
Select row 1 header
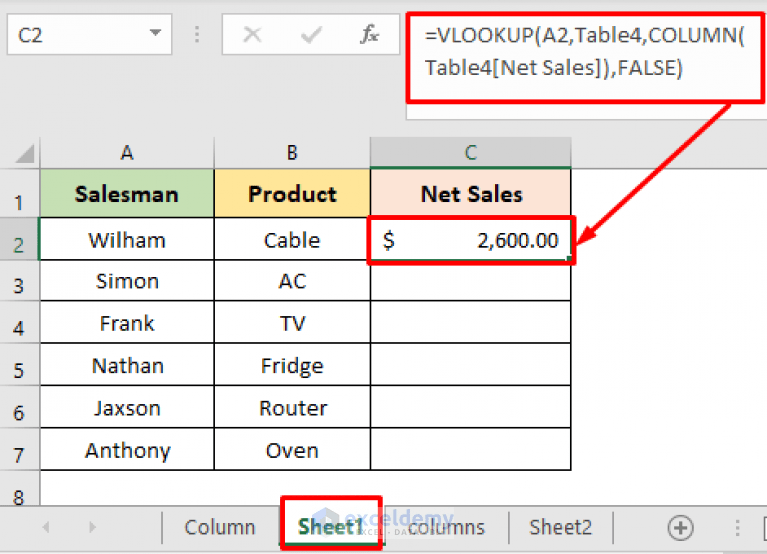19,194
